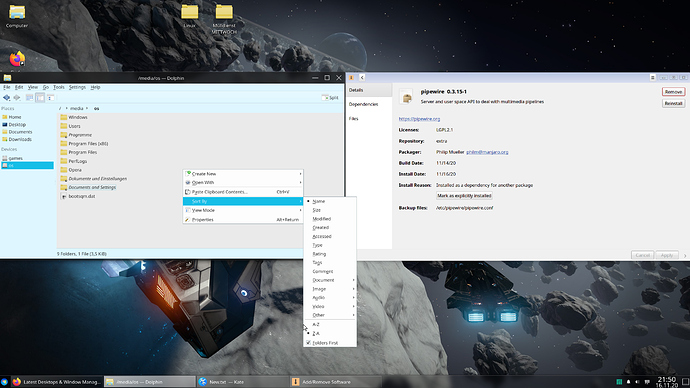
Task: Open the Windows folder icon
Action: pyautogui.click(x=64, y=117)
